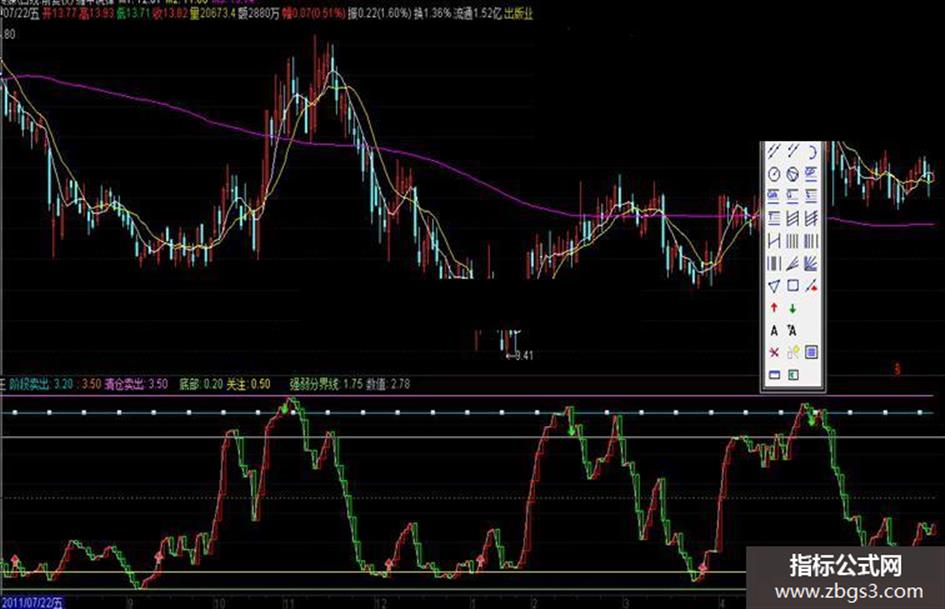Click the 9.41 lowest price label
The image size is (945, 609).
tap(520, 356)
